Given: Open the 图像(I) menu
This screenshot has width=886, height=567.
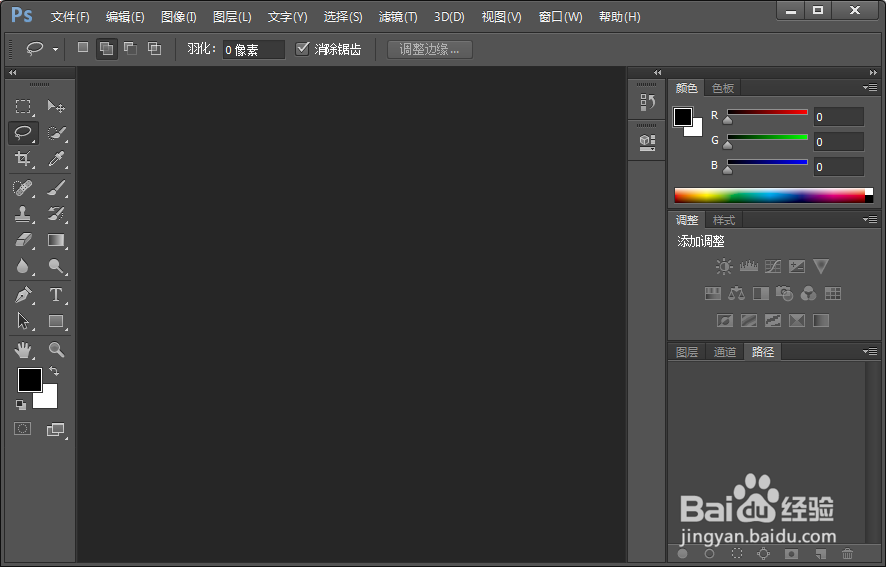Looking at the screenshot, I should point(179,17).
